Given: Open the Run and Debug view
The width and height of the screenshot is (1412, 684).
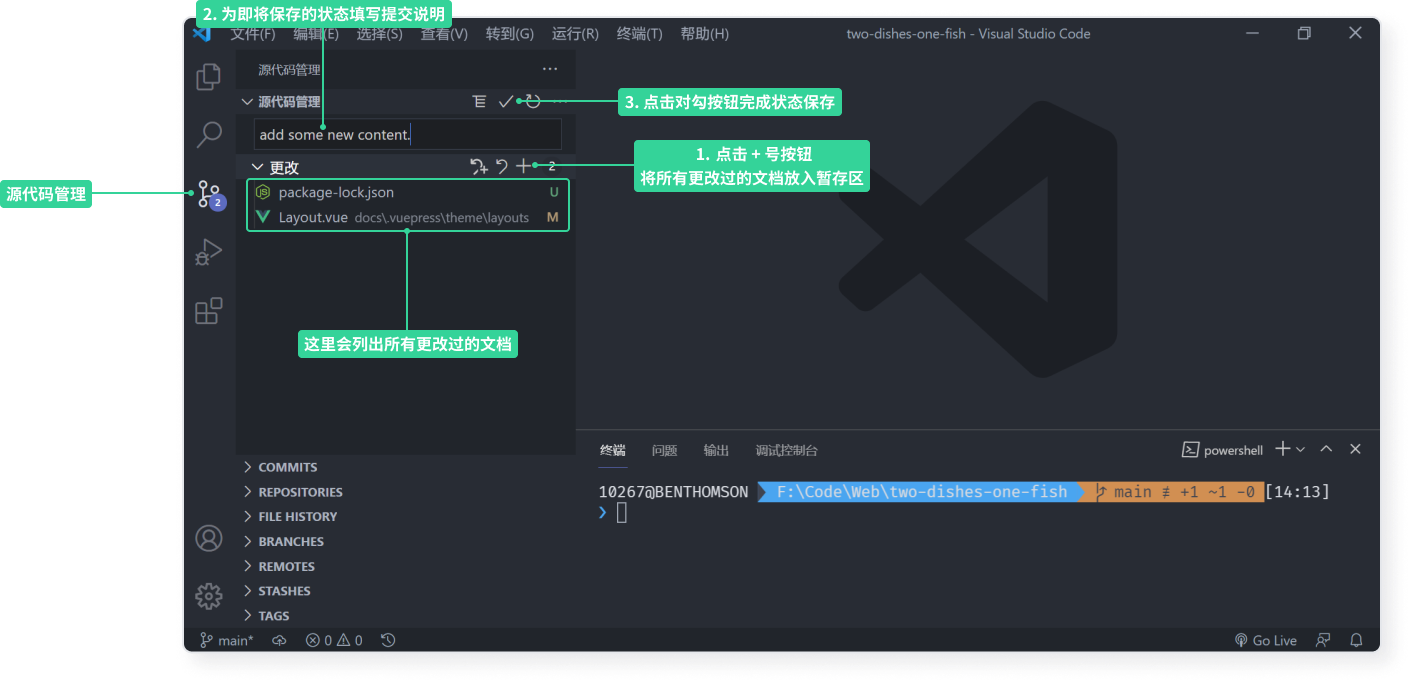Looking at the screenshot, I should pyautogui.click(x=208, y=253).
